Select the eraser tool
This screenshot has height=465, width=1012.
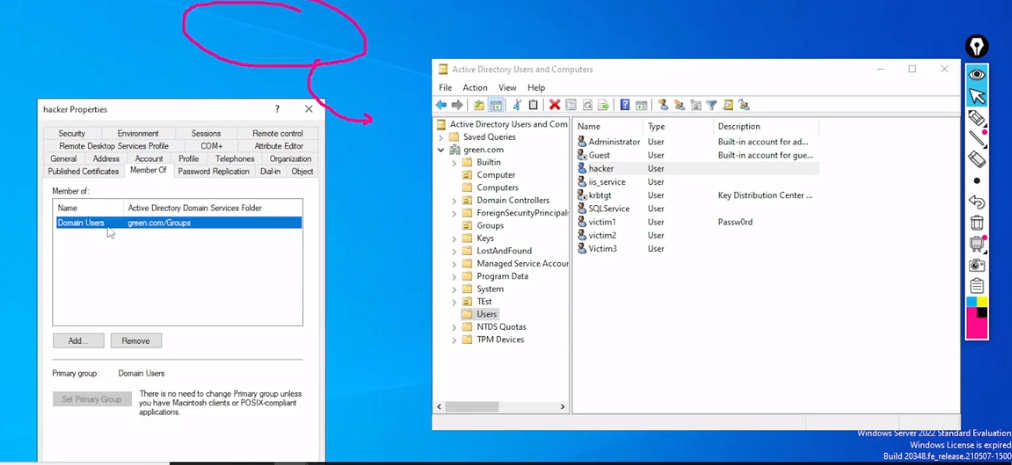[977, 160]
